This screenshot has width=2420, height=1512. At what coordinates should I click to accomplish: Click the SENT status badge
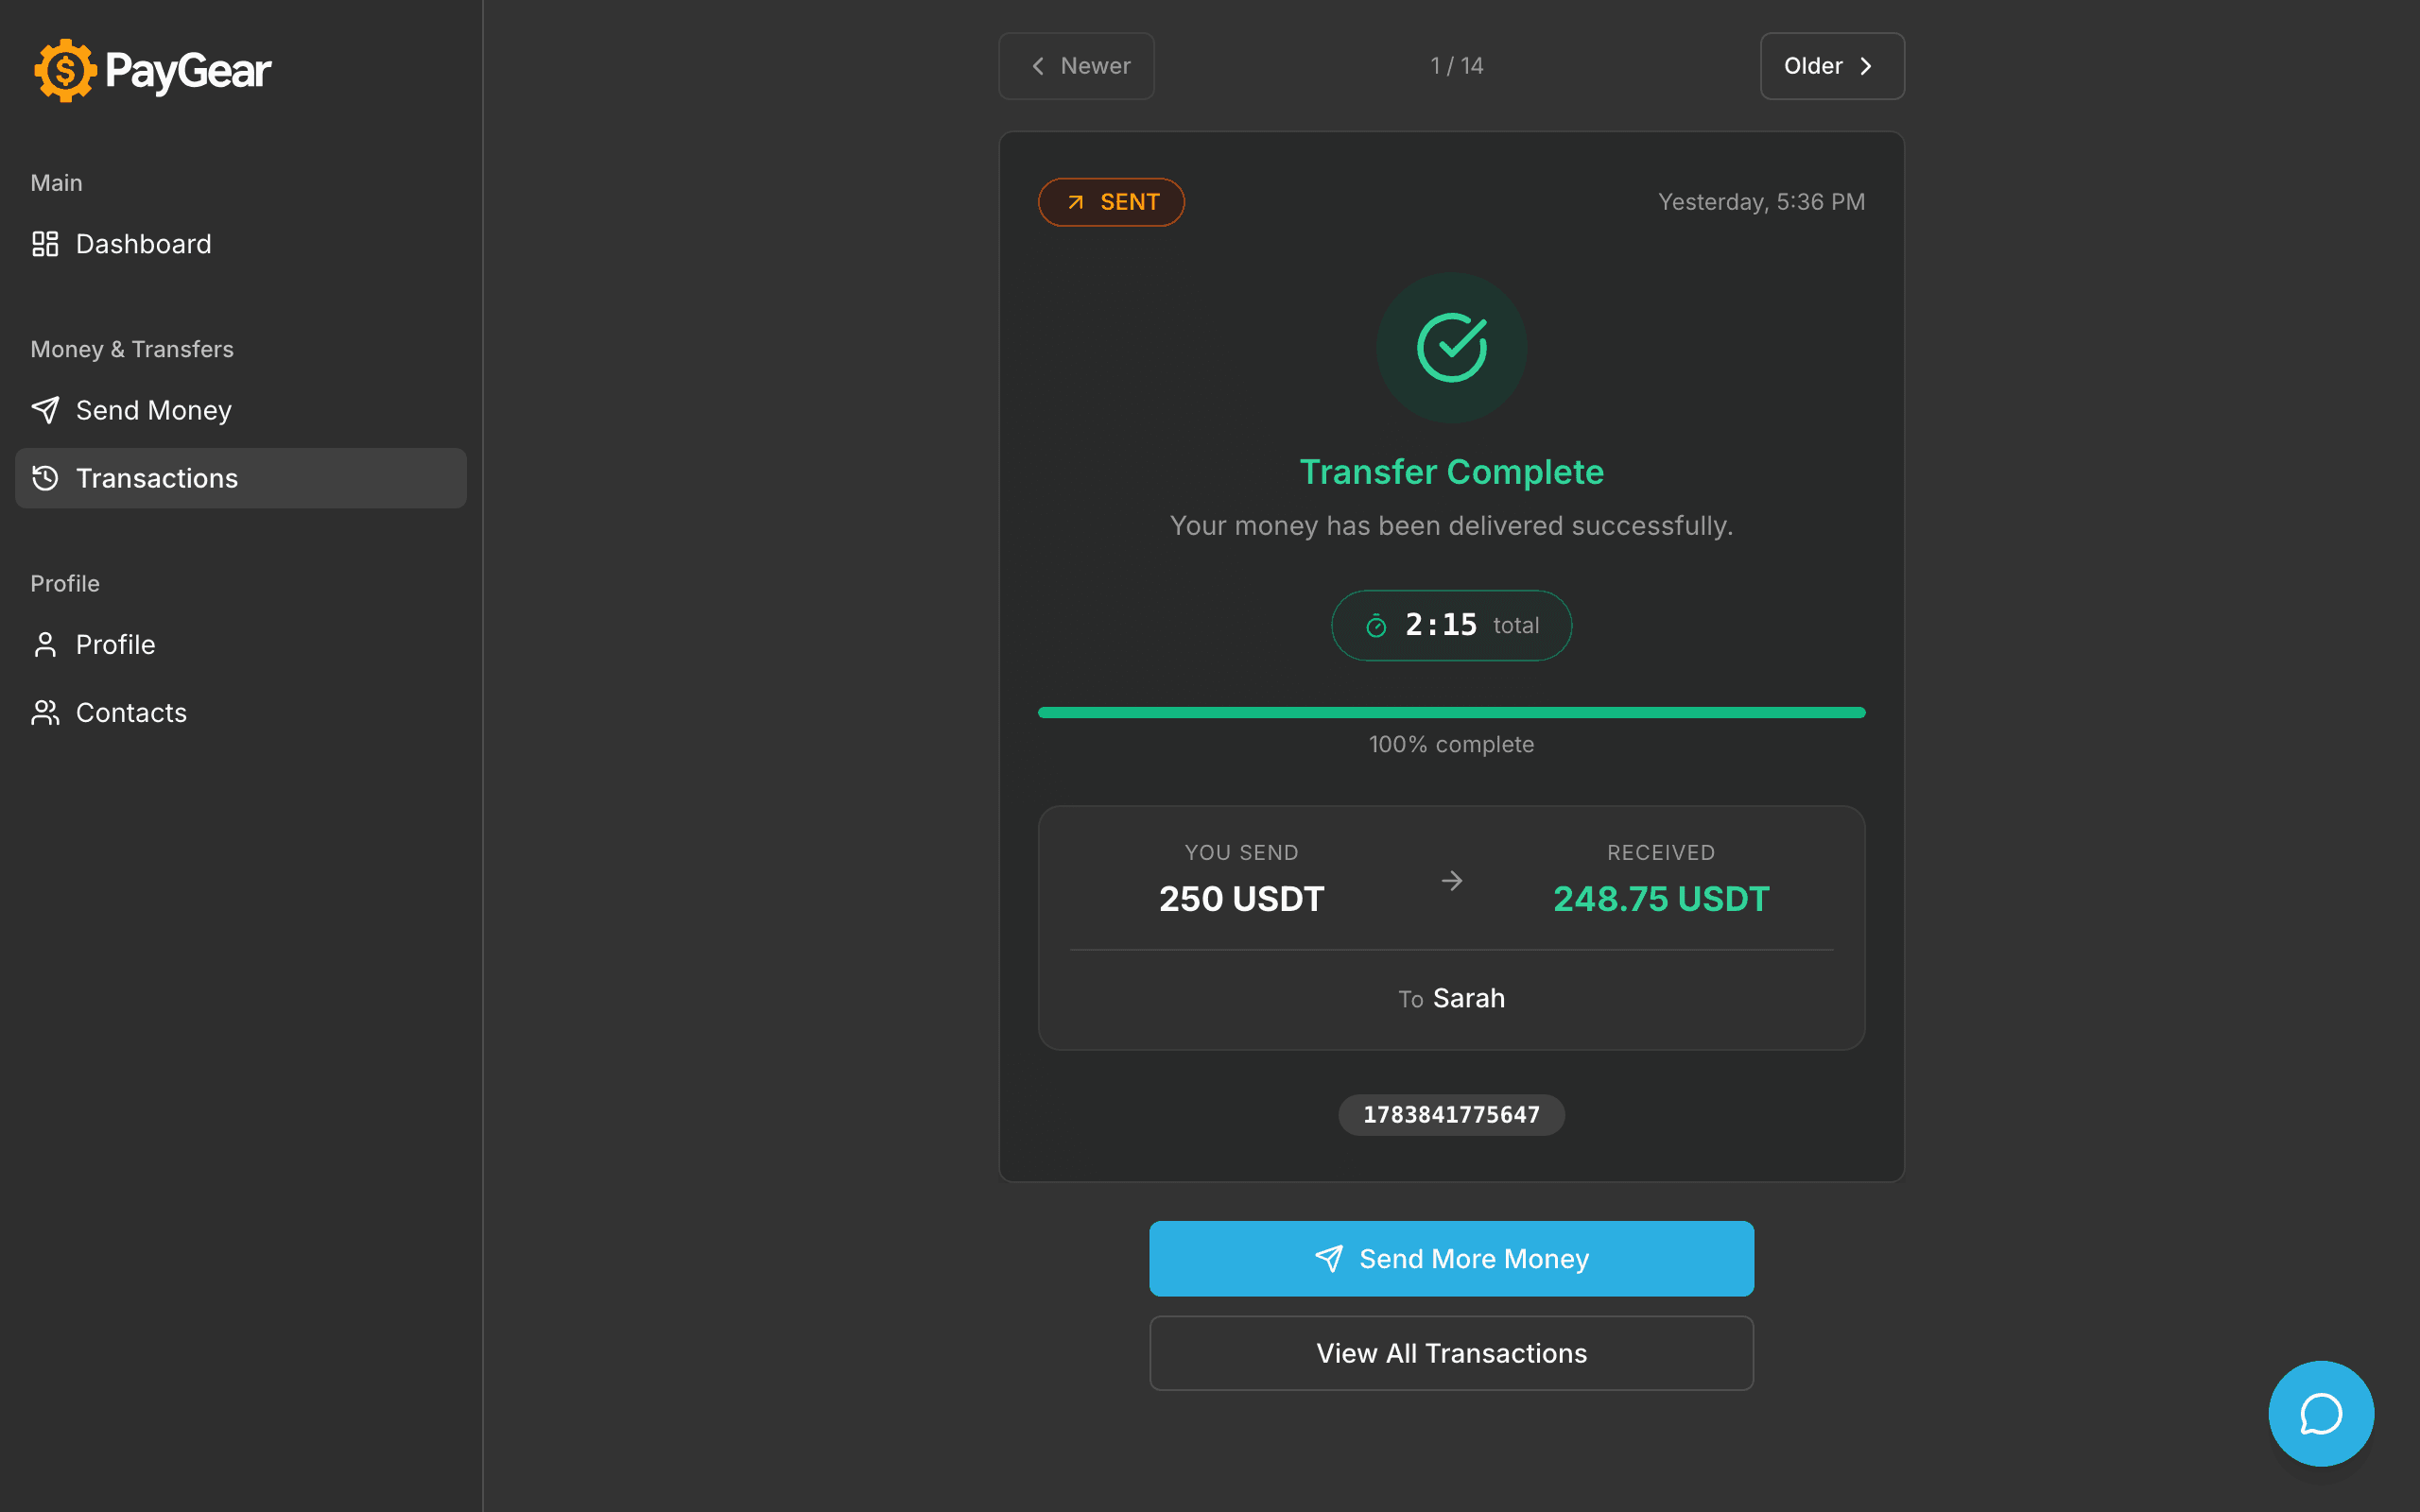pos(1112,203)
